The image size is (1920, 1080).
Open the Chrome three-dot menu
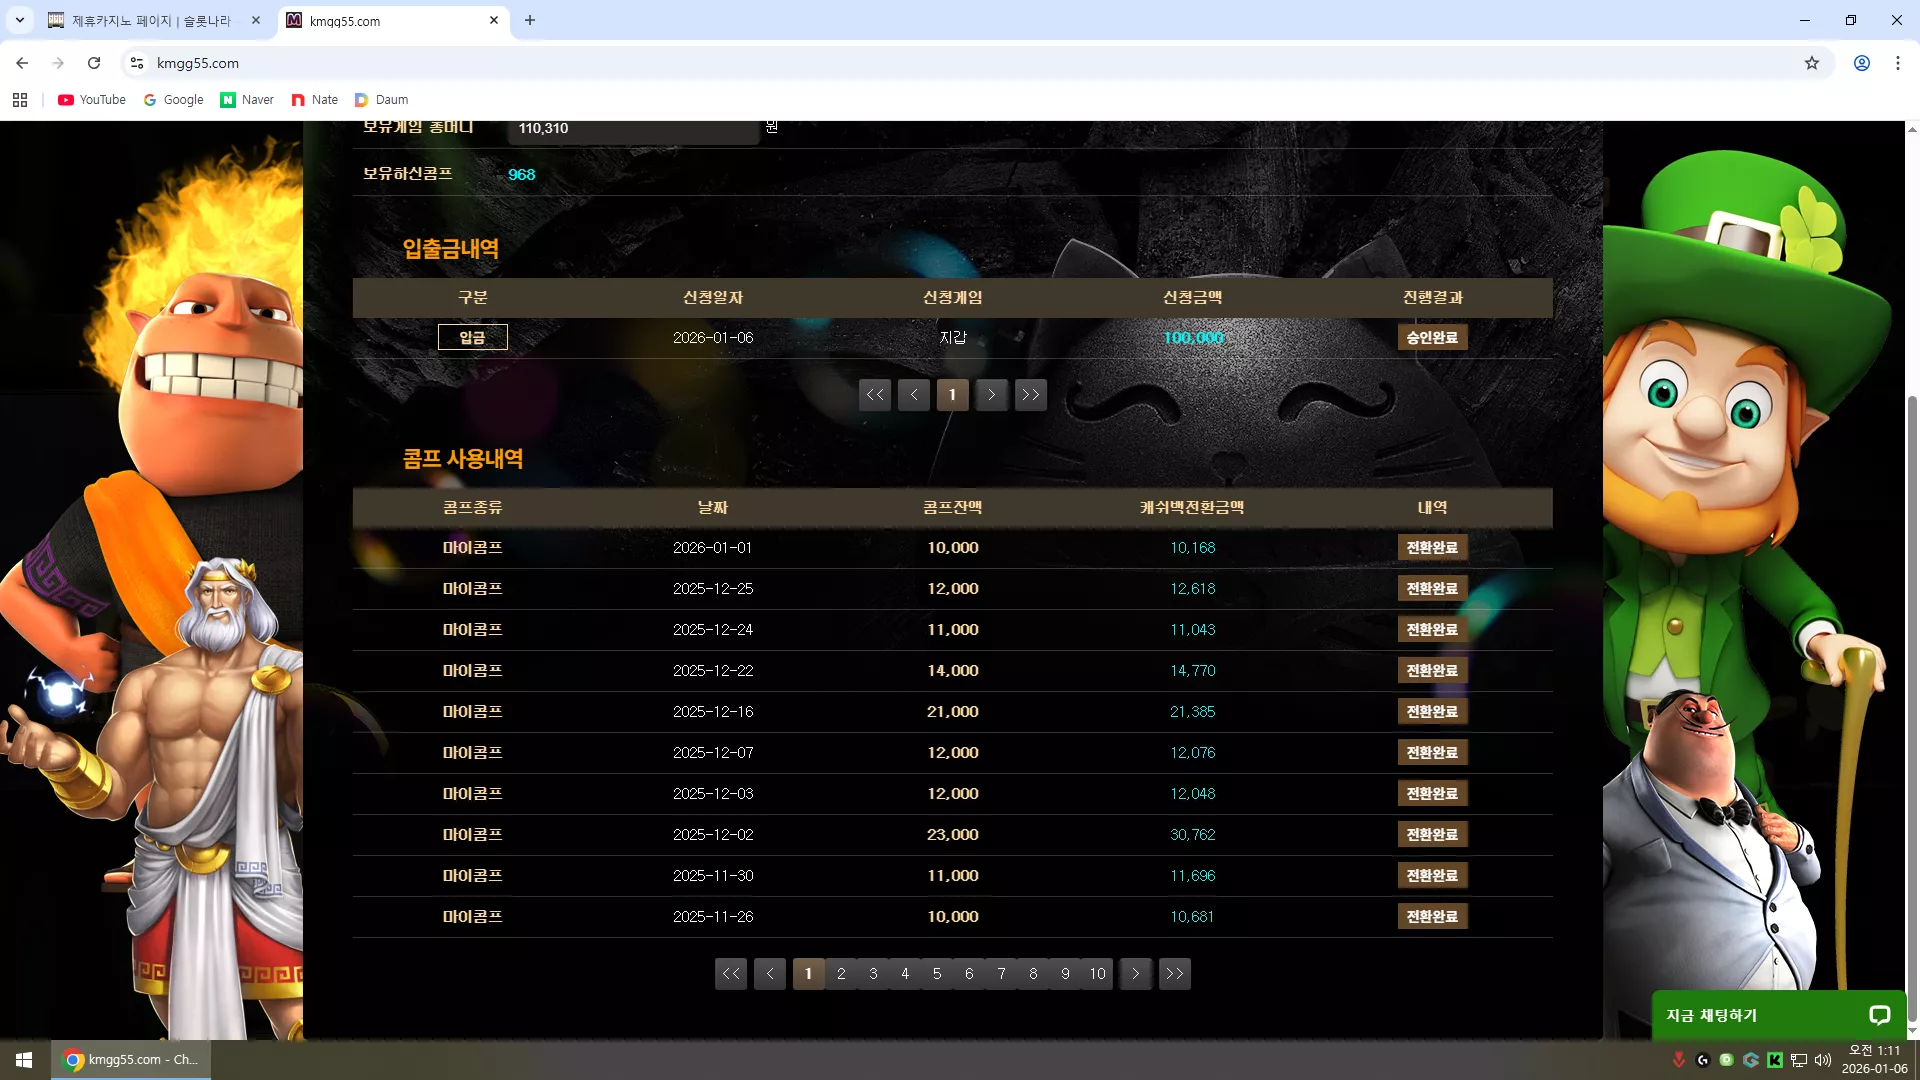pyautogui.click(x=1898, y=63)
